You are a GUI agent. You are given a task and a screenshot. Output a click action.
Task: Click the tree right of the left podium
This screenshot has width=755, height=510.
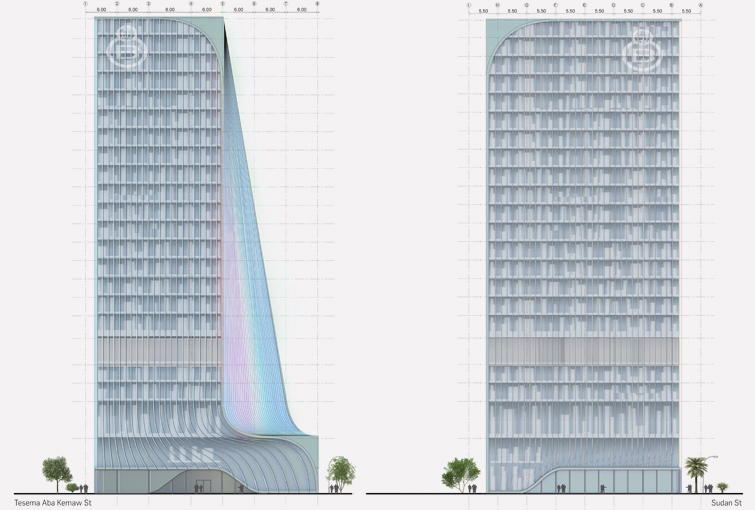[x=341, y=471]
